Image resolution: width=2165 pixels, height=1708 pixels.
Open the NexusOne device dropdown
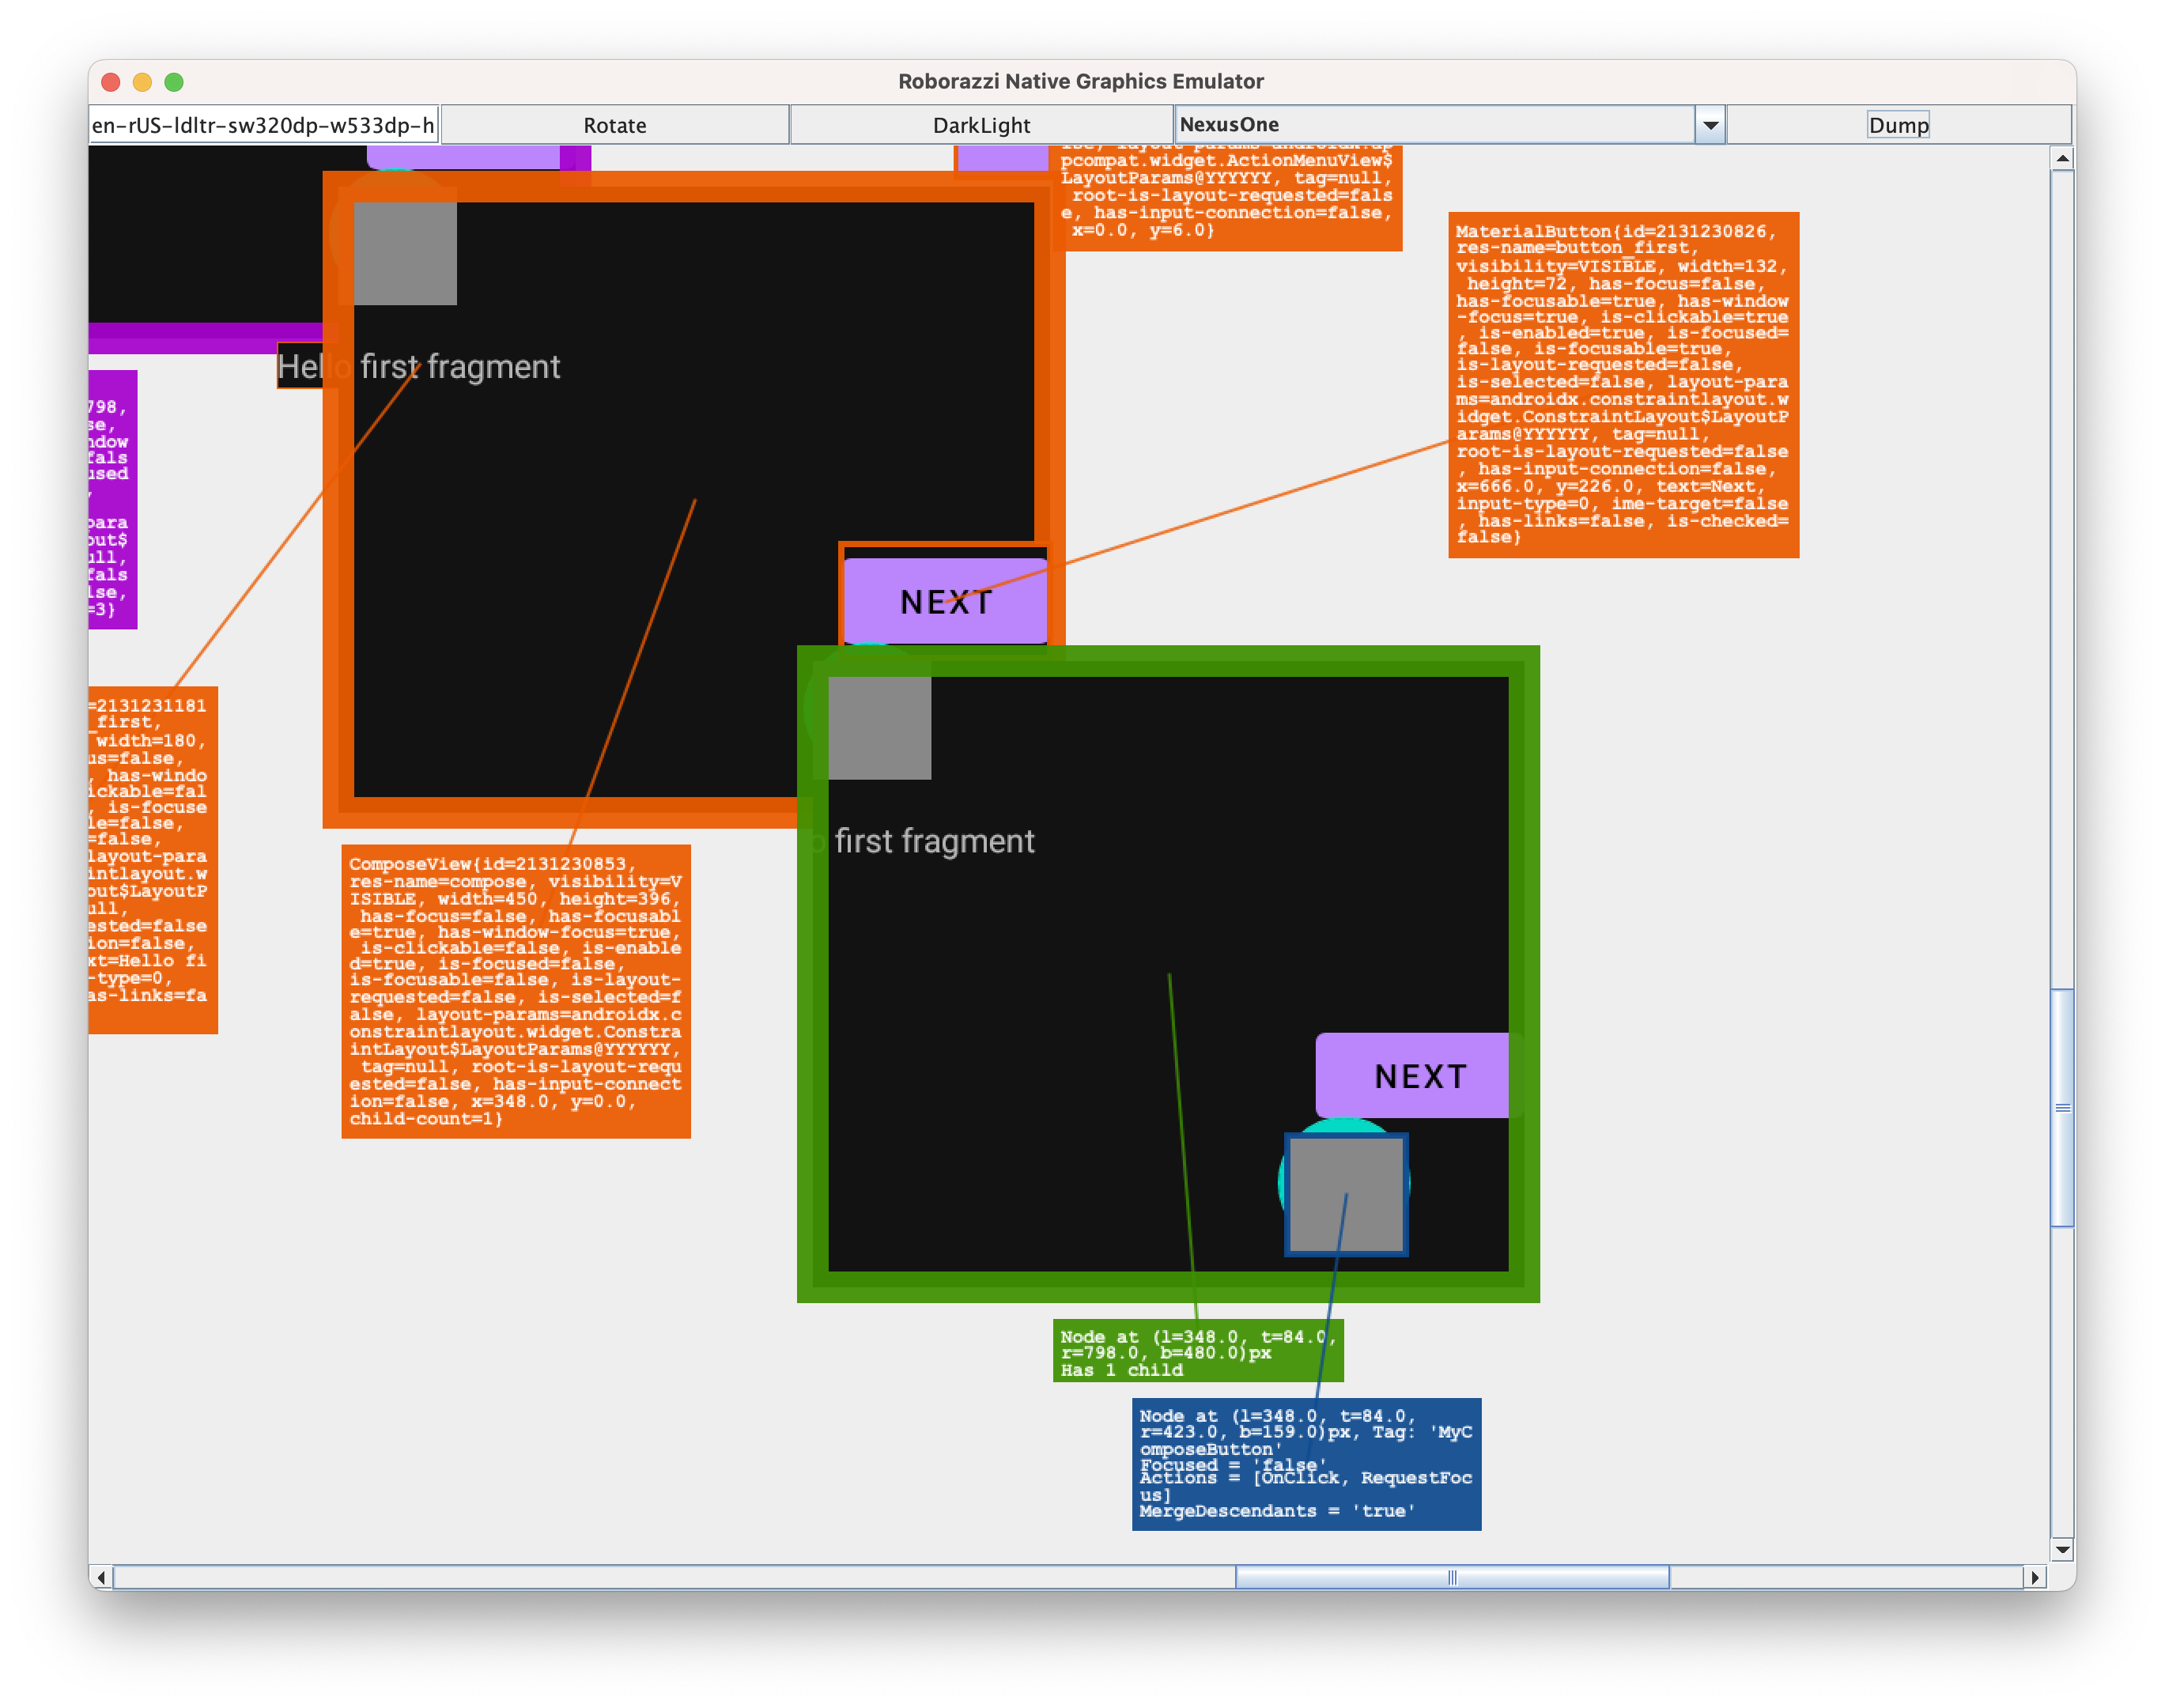coord(1710,124)
